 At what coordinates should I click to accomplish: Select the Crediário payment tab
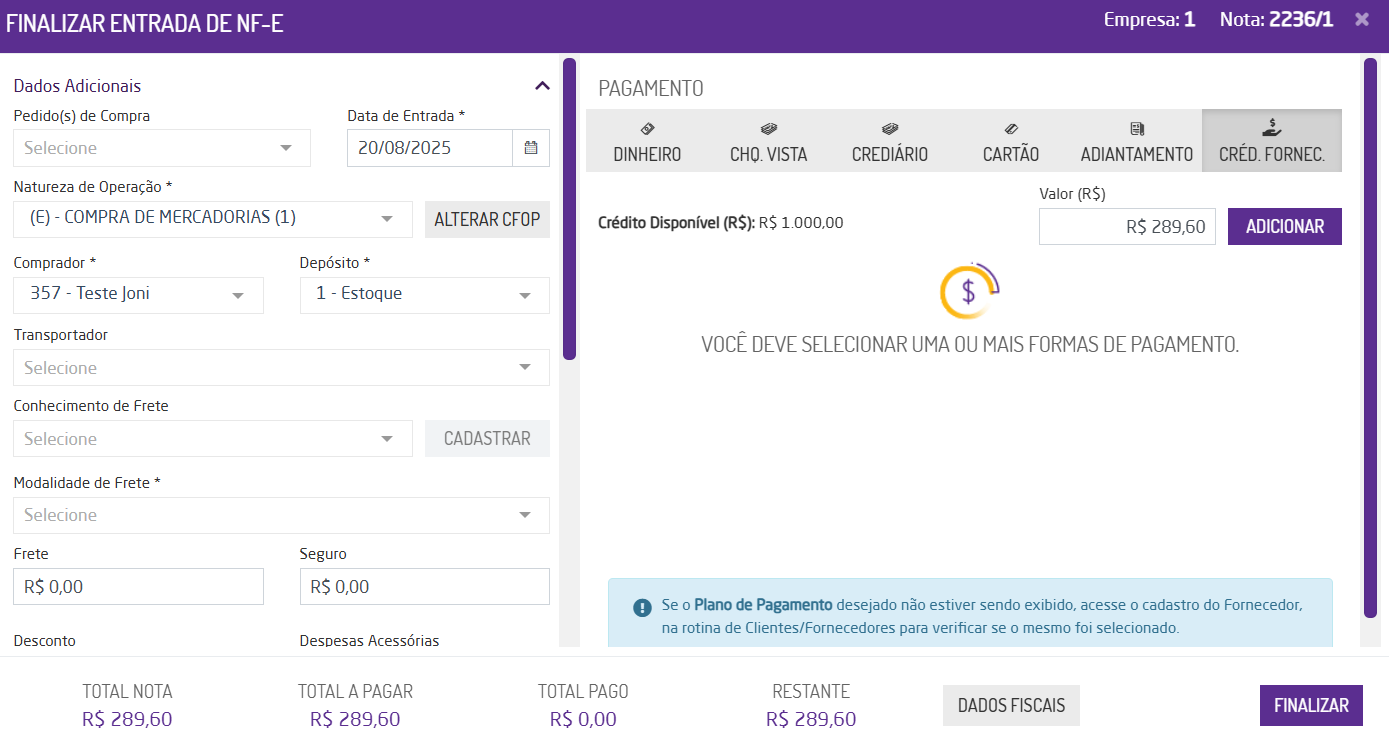(890, 141)
